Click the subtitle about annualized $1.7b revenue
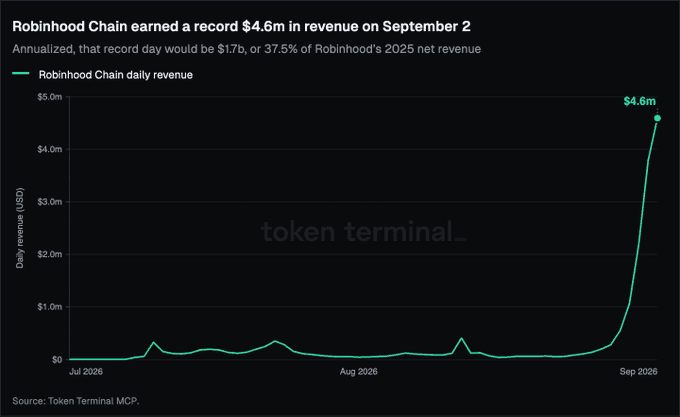Image resolution: width=680 pixels, height=417 pixels. pyautogui.click(x=246, y=49)
